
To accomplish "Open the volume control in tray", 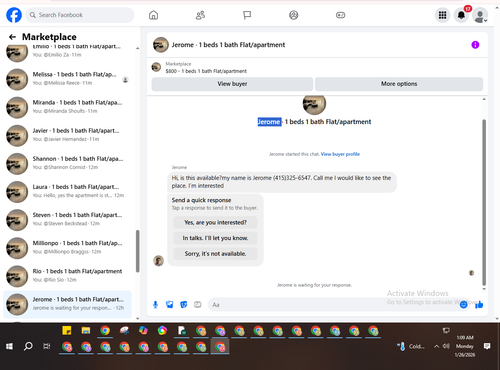I will 446,346.
